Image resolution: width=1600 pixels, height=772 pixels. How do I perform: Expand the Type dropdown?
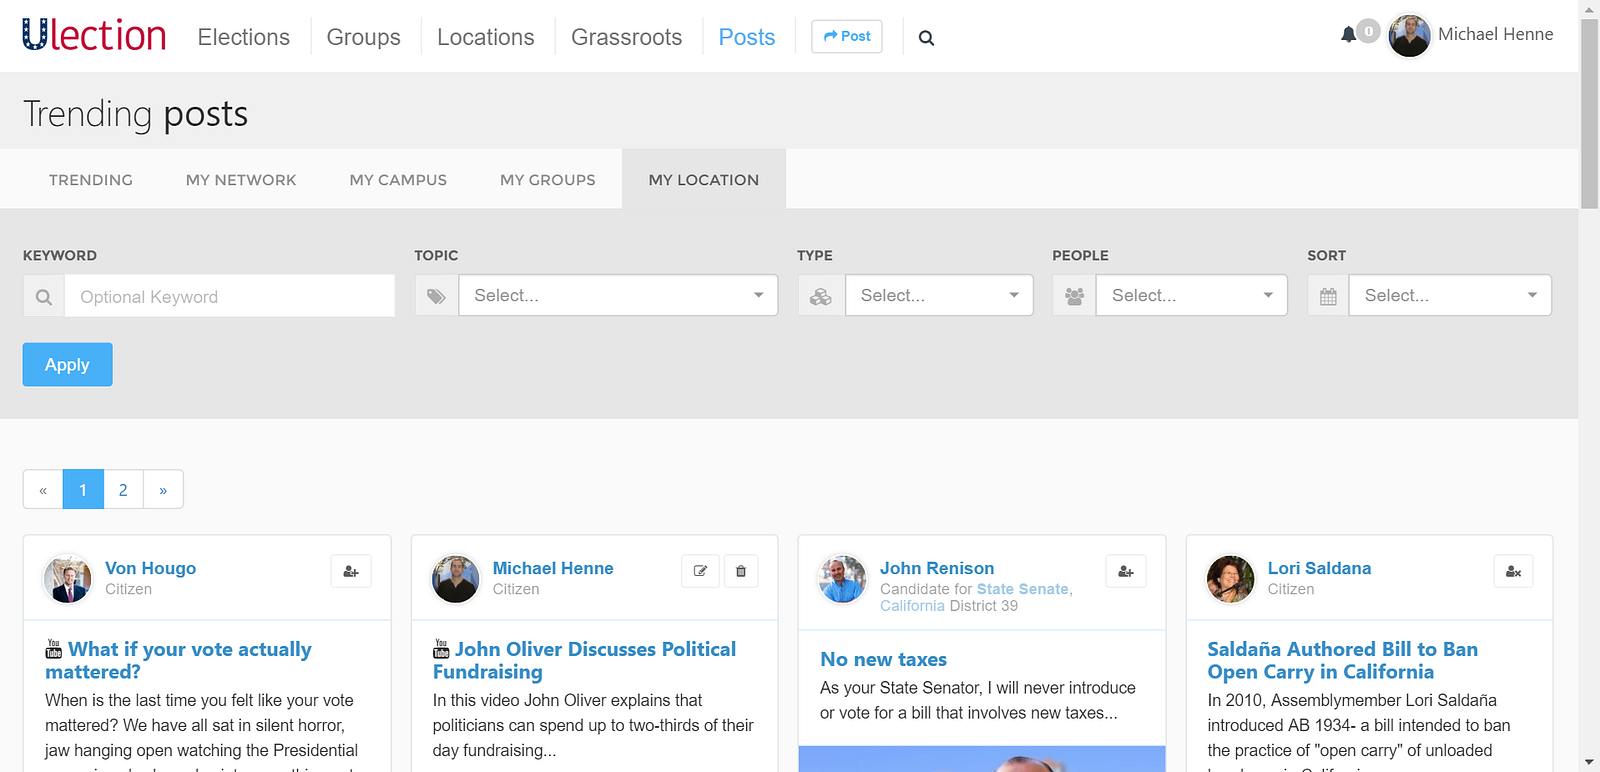pos(939,296)
